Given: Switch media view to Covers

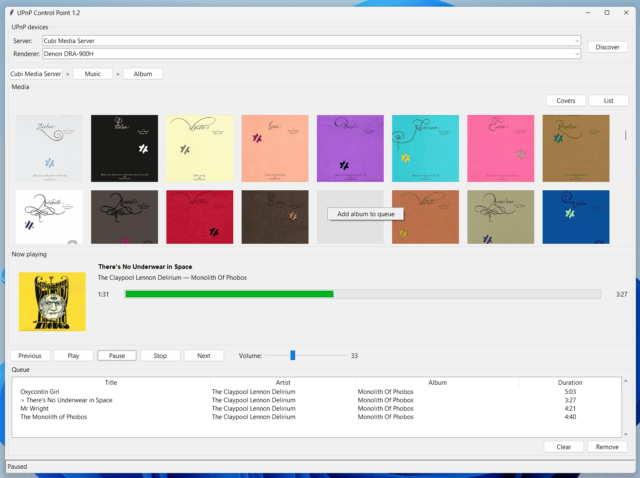Looking at the screenshot, I should (566, 100).
